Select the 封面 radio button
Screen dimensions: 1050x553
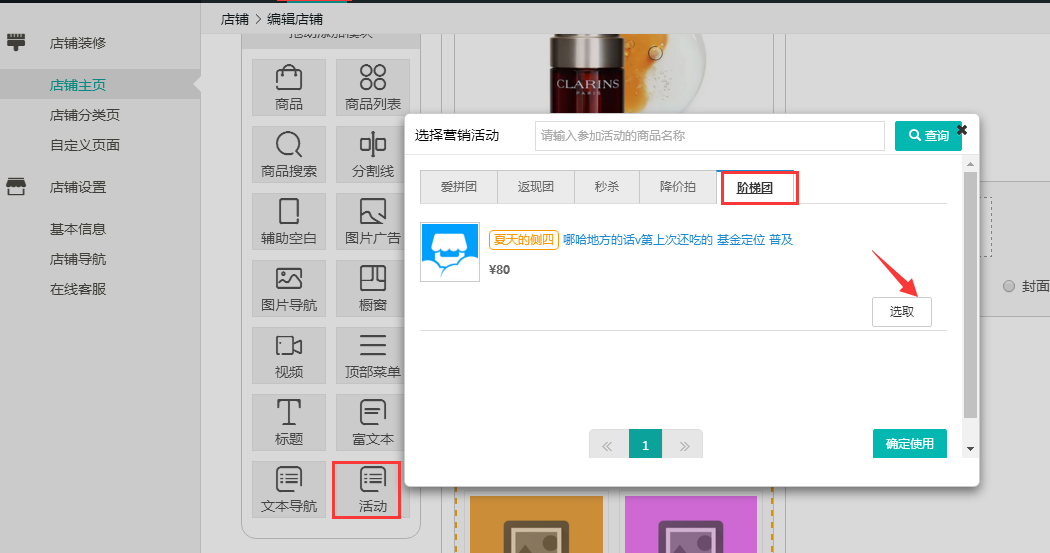[1008, 287]
